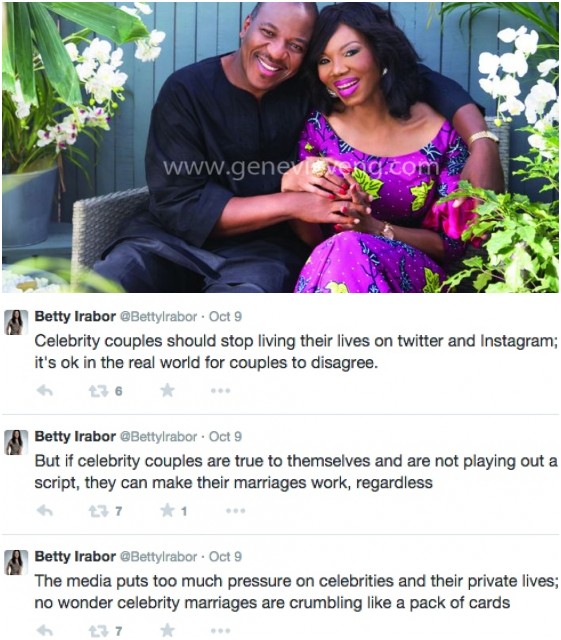Reply to the tweet about media pressure
The height and width of the screenshot is (640, 561).
click(x=45, y=631)
